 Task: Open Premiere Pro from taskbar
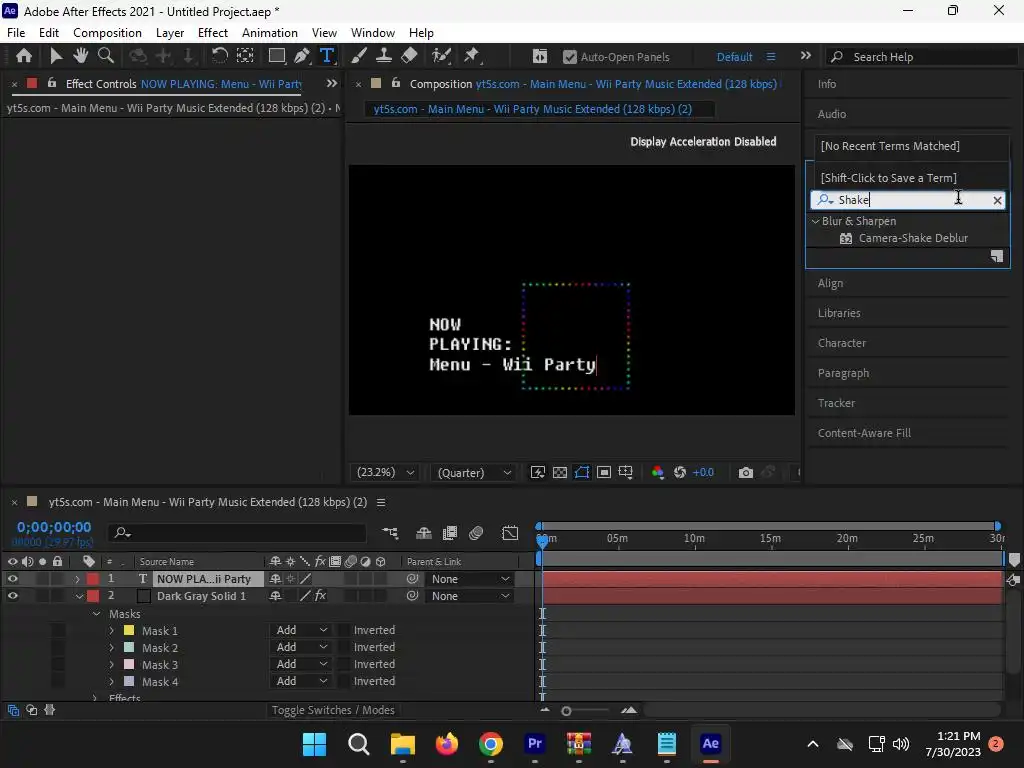(x=535, y=744)
